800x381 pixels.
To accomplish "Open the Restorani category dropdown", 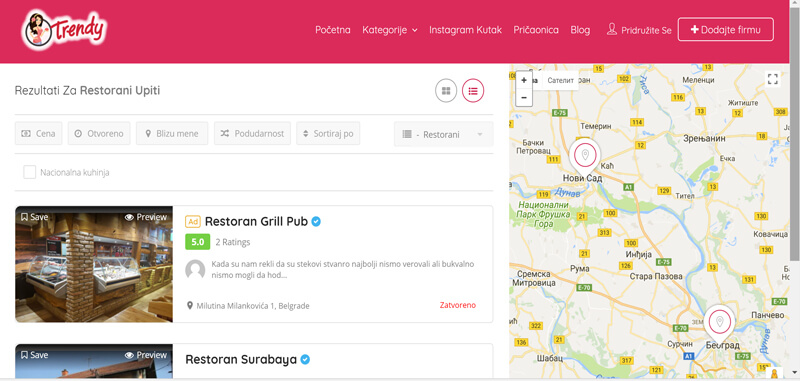I will click(x=443, y=134).
